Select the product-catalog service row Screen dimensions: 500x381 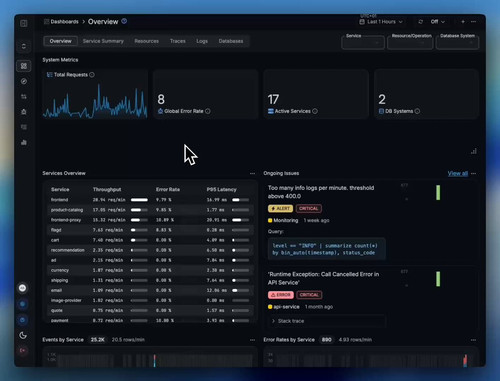pyautogui.click(x=150, y=210)
